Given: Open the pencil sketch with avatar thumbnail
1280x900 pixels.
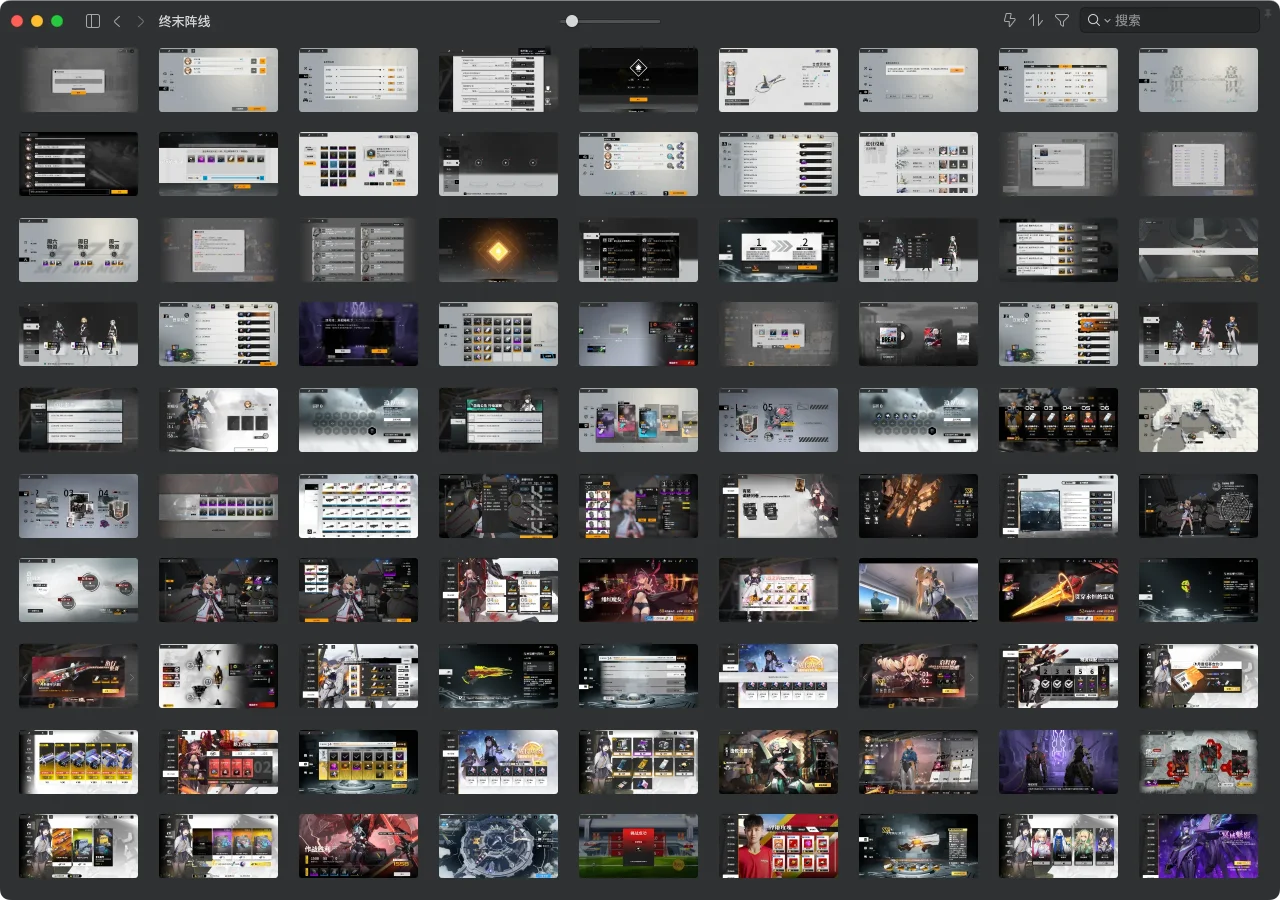Looking at the screenshot, I should click(778, 80).
